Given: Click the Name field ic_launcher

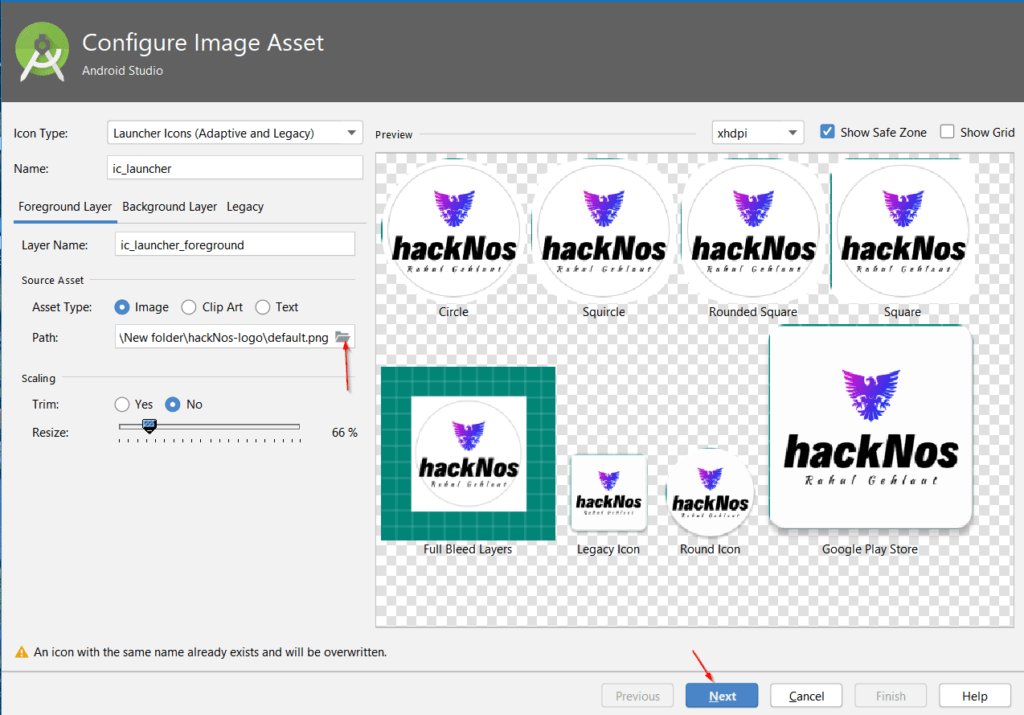Looking at the screenshot, I should click(234, 168).
